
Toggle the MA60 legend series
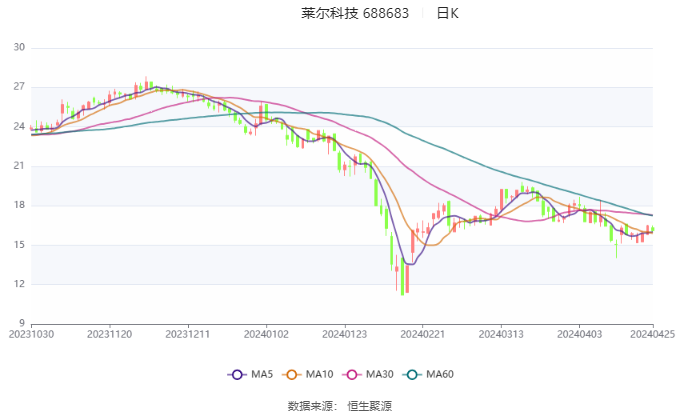click(428, 374)
